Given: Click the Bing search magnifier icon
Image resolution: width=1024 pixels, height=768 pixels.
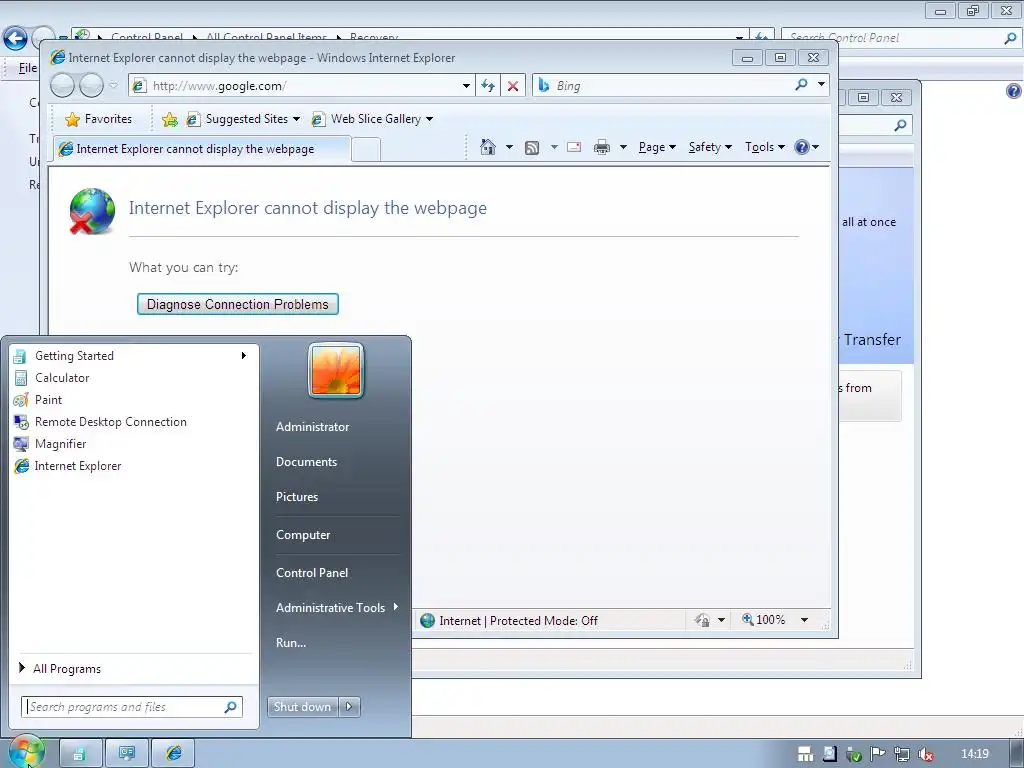Looking at the screenshot, I should click(x=801, y=84).
